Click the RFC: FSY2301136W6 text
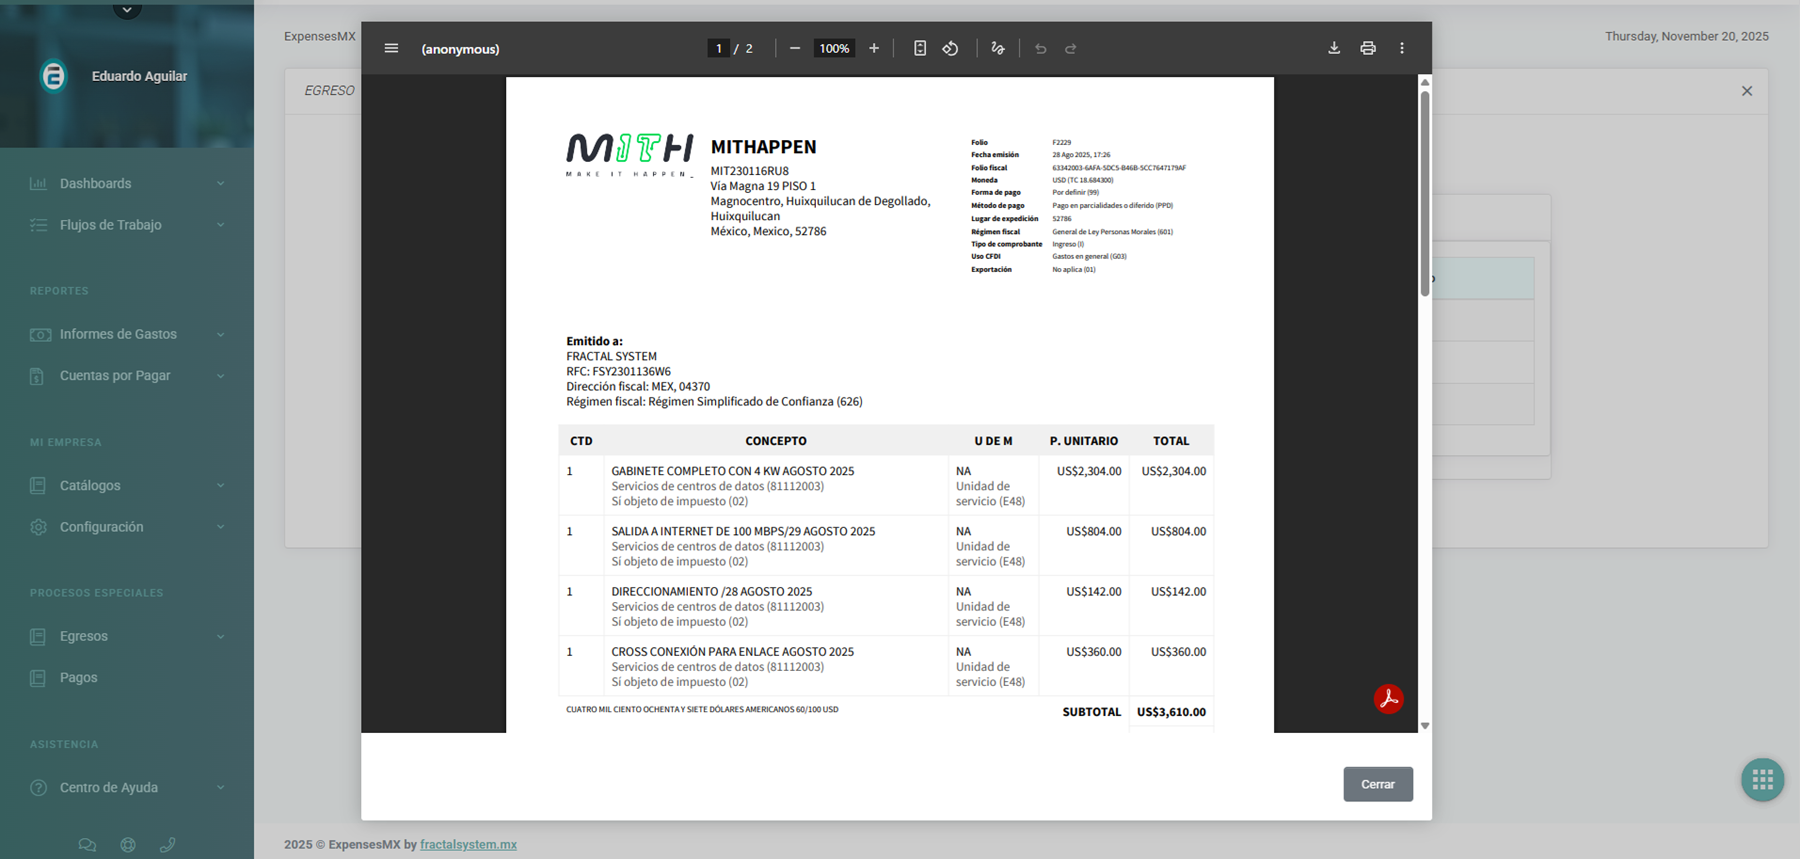This screenshot has height=859, width=1800. point(618,371)
